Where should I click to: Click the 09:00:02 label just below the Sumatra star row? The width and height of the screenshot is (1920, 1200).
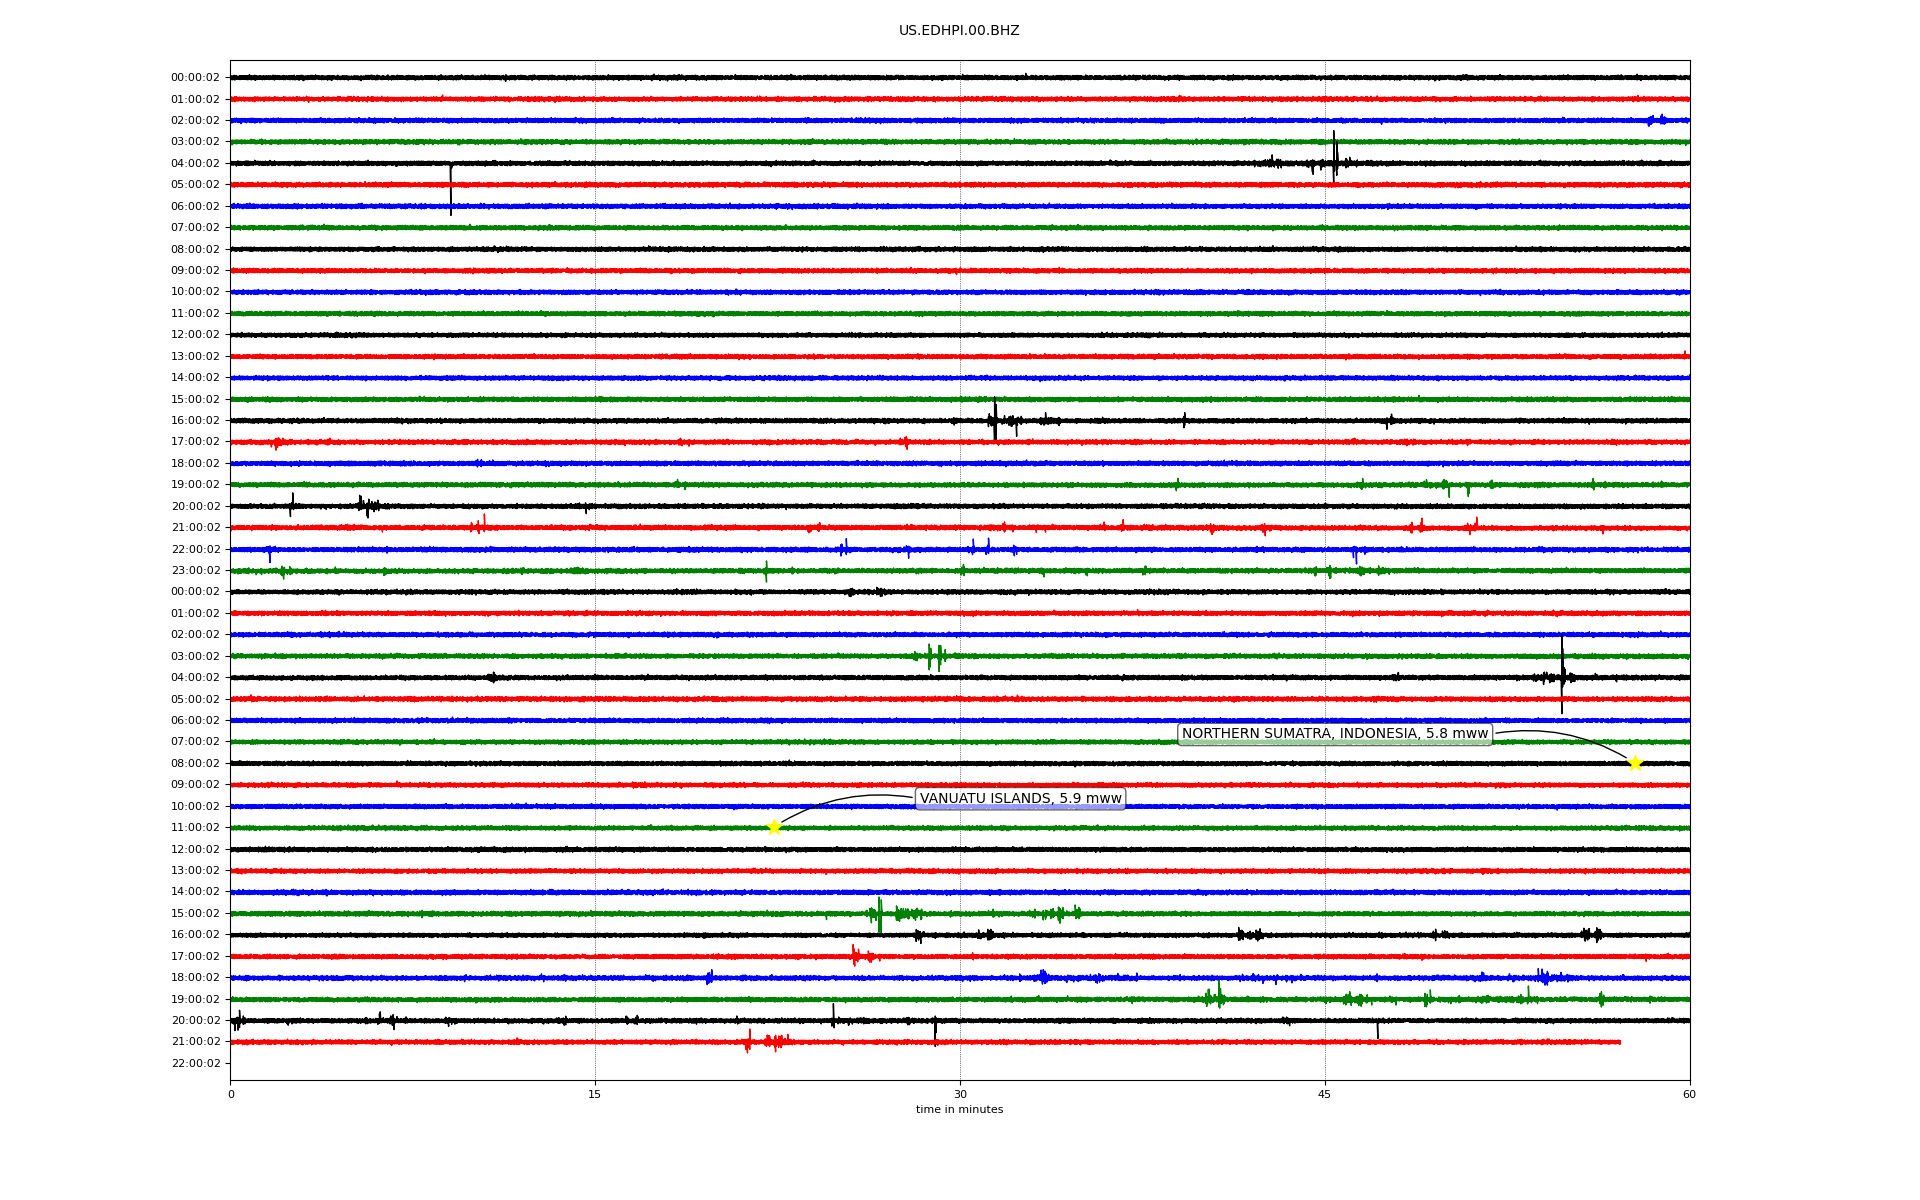pos(195,785)
